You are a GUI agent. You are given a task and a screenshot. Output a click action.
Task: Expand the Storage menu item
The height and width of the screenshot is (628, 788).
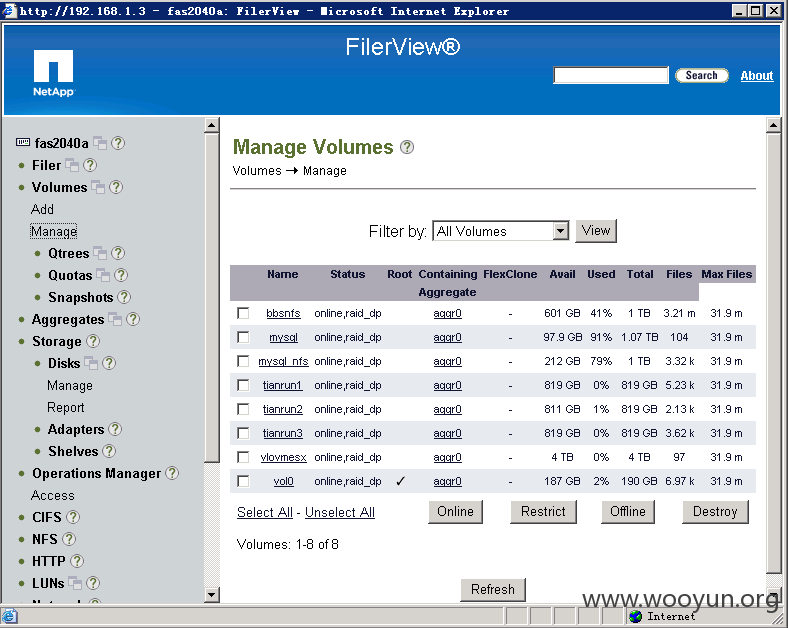[x=56, y=341]
